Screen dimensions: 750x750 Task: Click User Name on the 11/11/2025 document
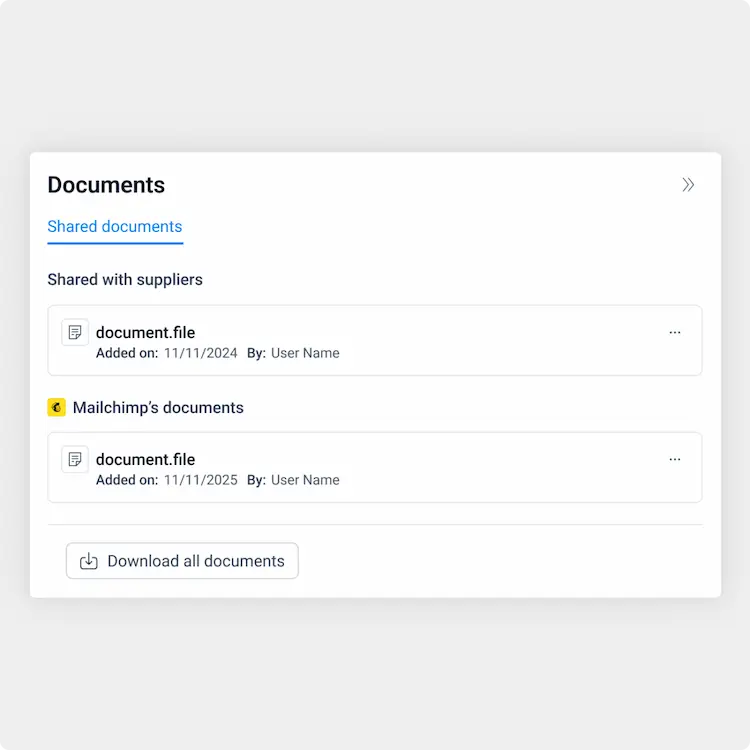[x=305, y=480]
